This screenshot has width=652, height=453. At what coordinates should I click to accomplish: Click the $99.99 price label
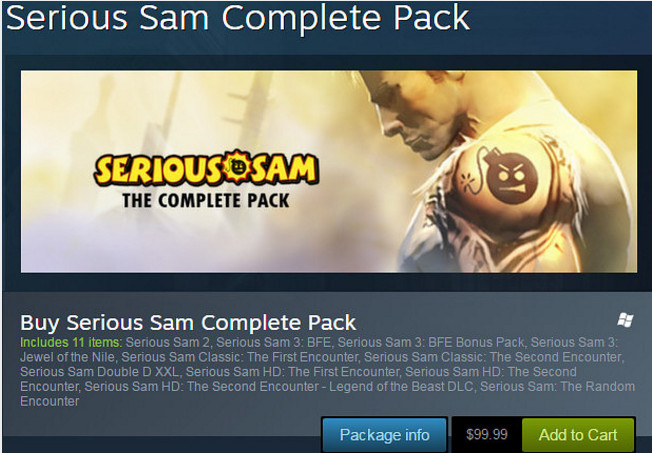pos(487,435)
